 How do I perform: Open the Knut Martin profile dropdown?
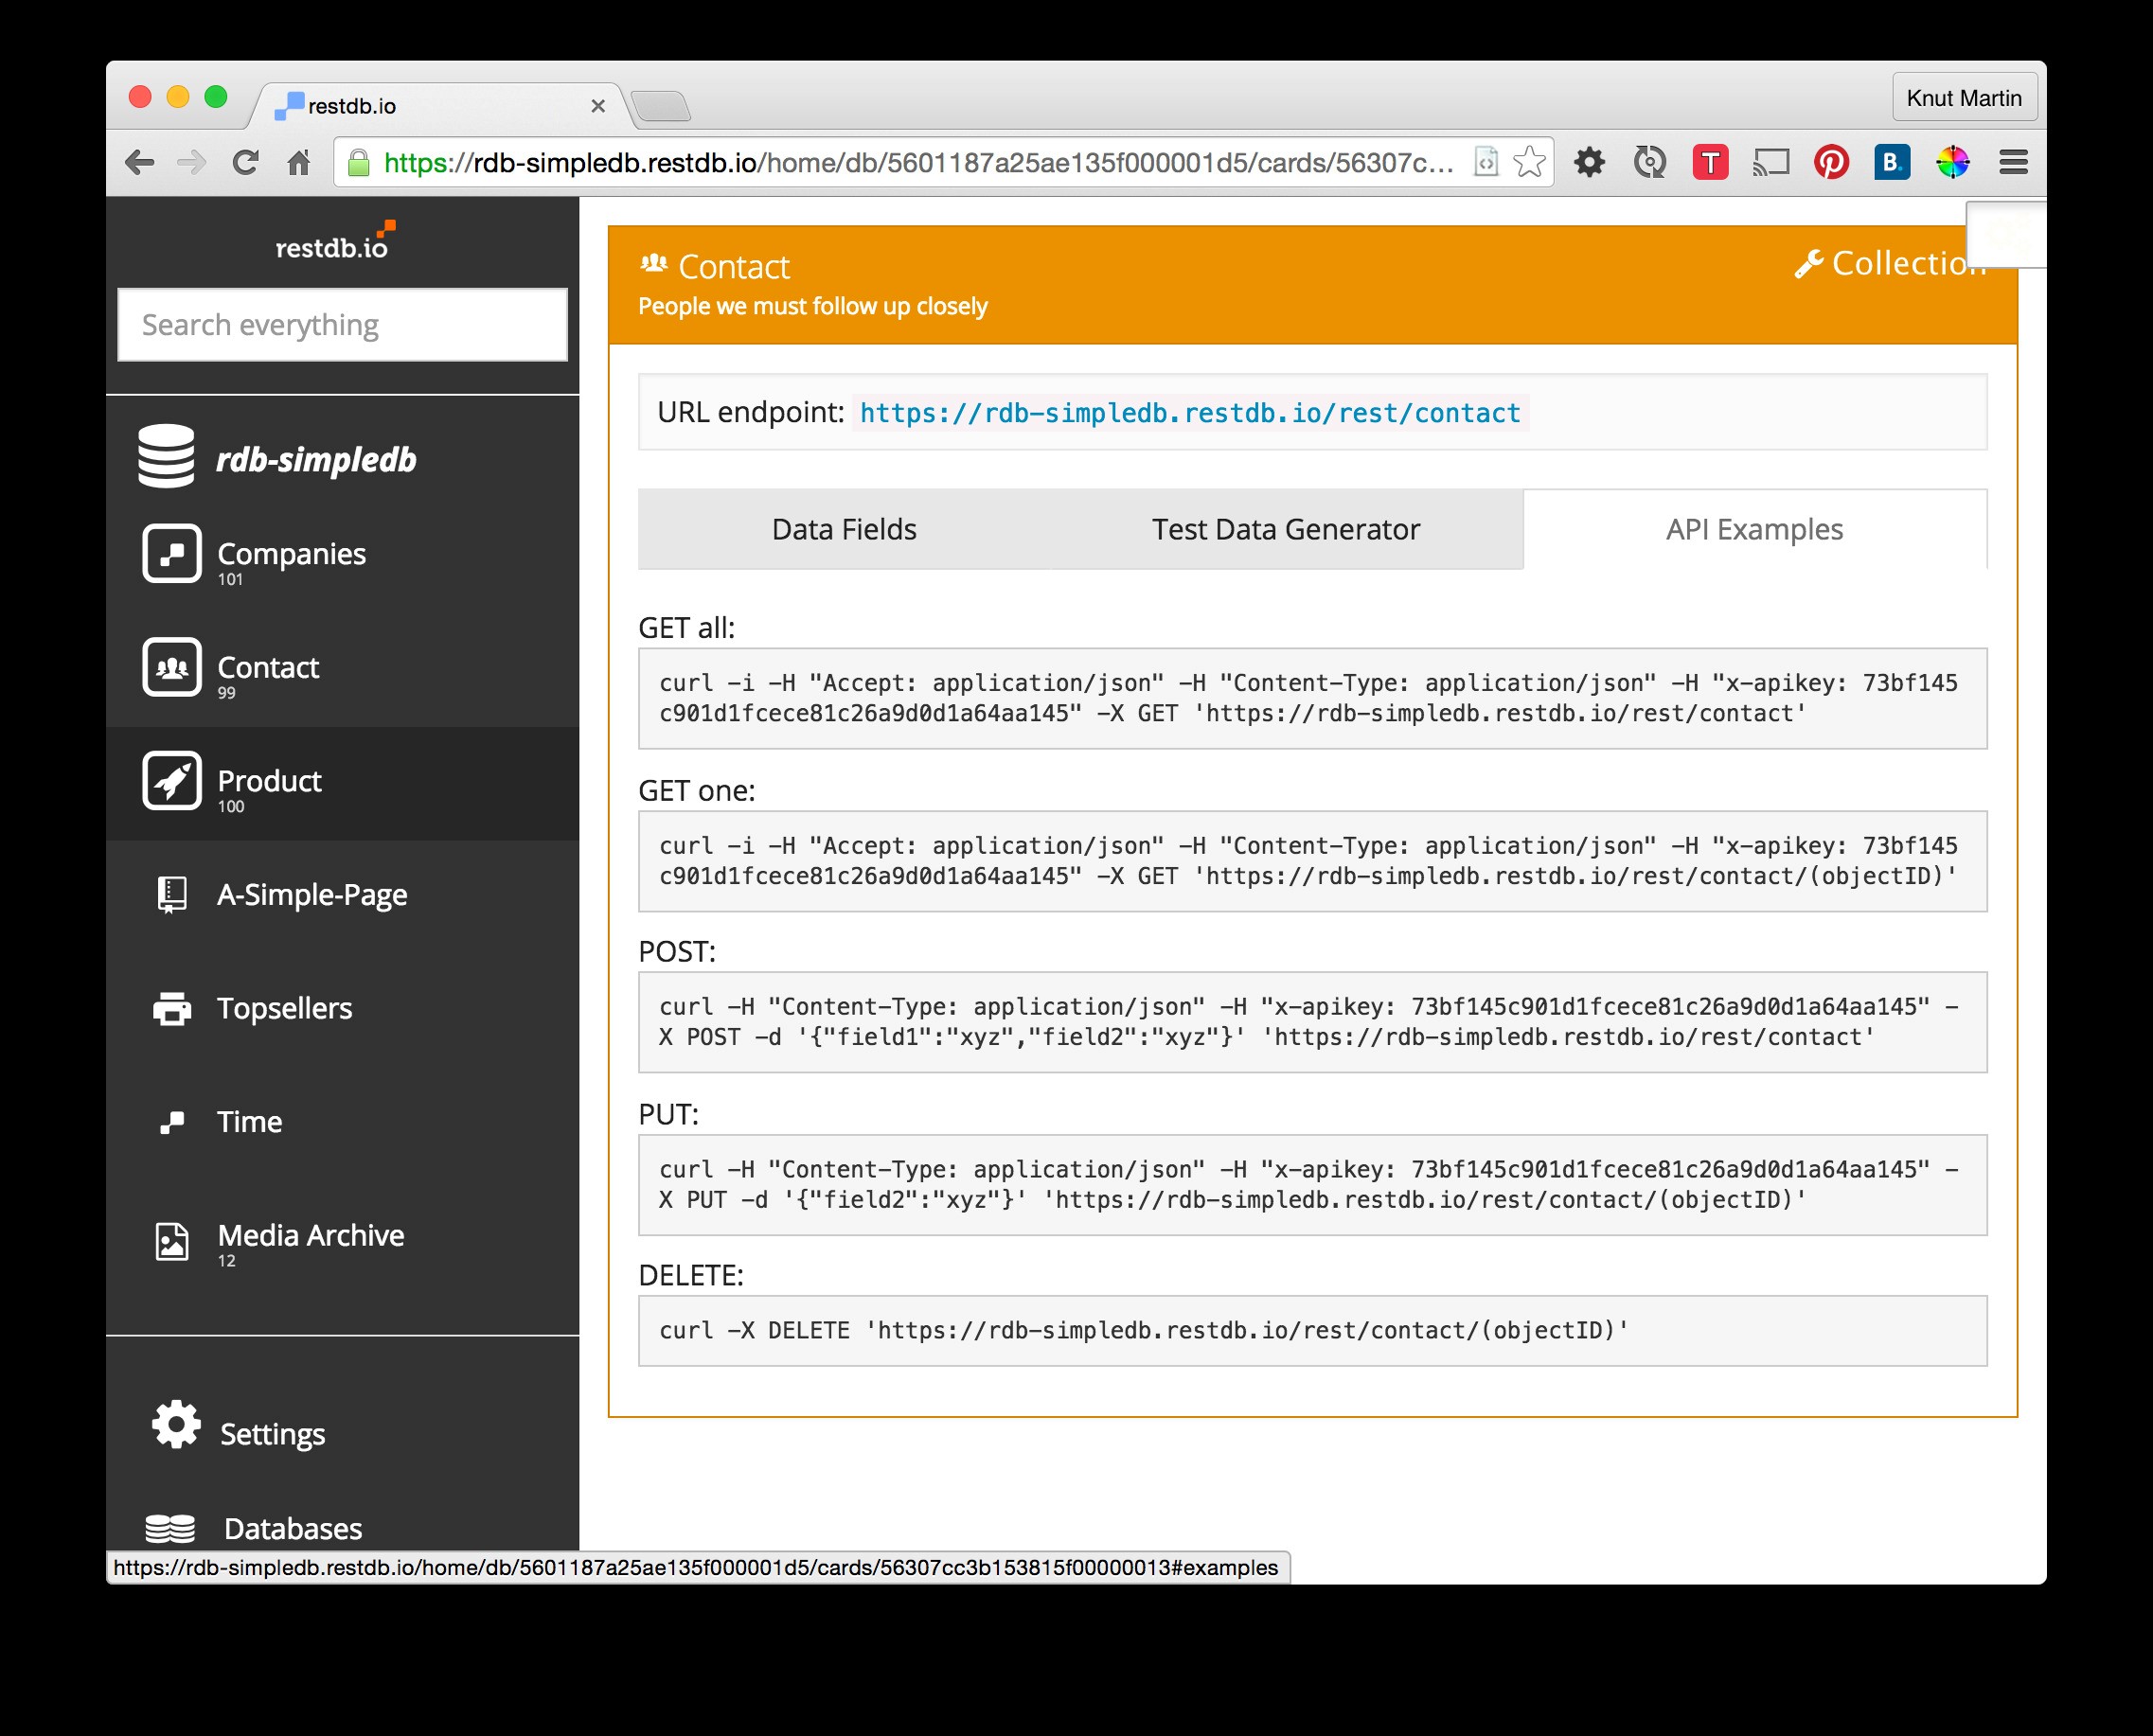click(1964, 97)
